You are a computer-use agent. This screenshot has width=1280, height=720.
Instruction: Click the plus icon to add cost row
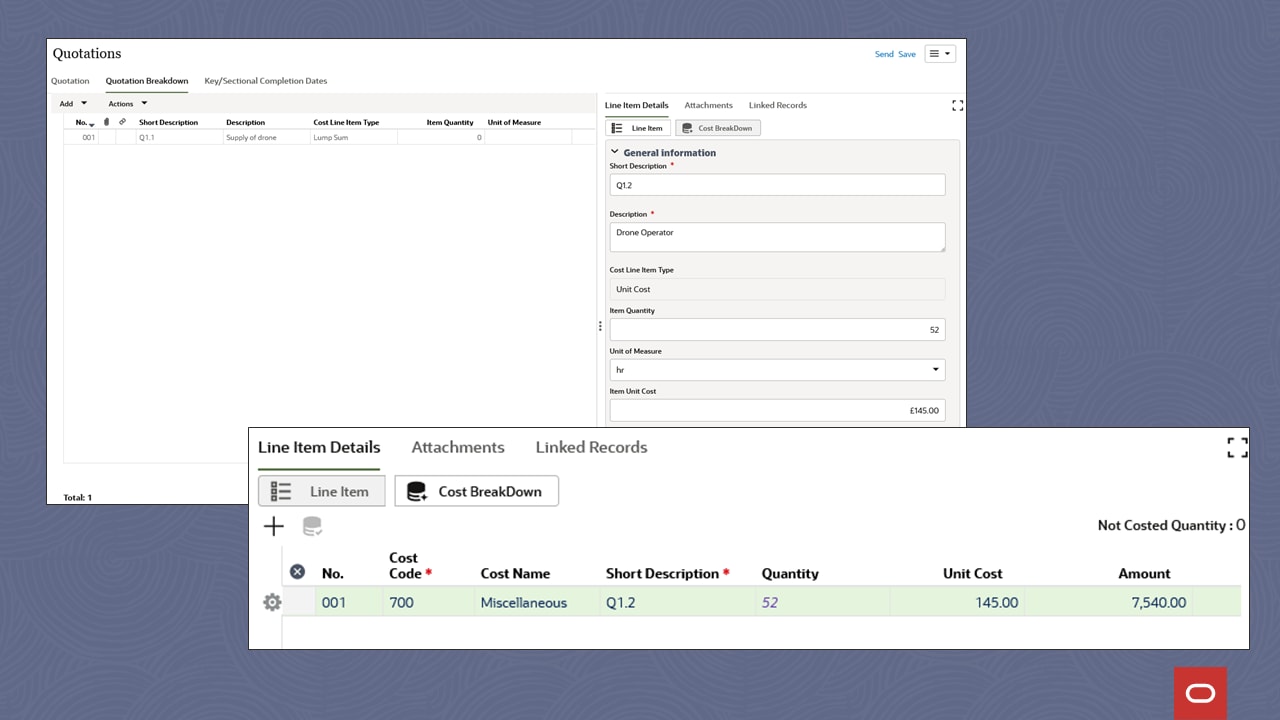tap(274, 526)
